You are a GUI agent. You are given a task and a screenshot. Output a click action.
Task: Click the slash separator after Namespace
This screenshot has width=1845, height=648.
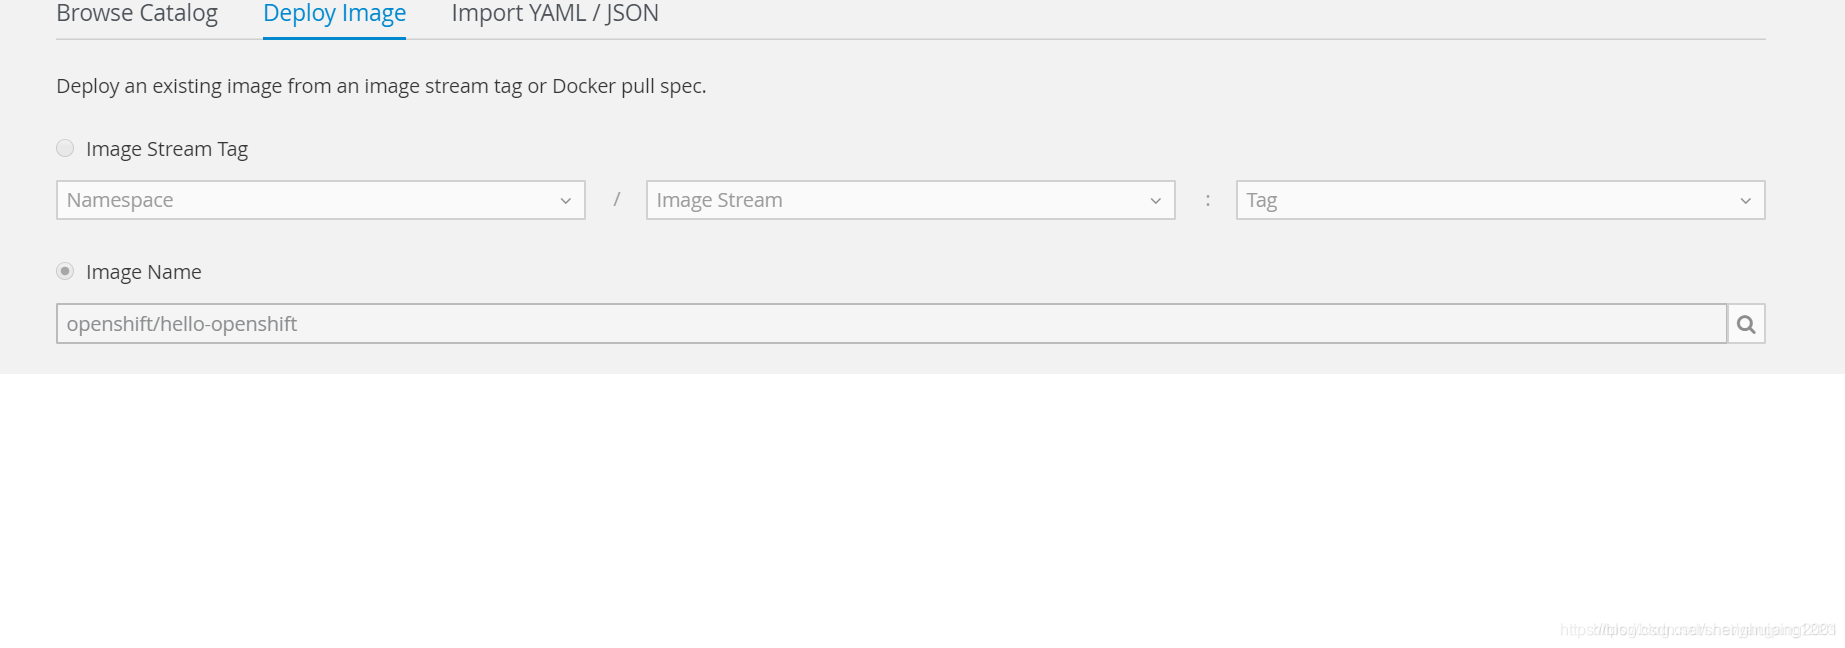[x=617, y=200]
